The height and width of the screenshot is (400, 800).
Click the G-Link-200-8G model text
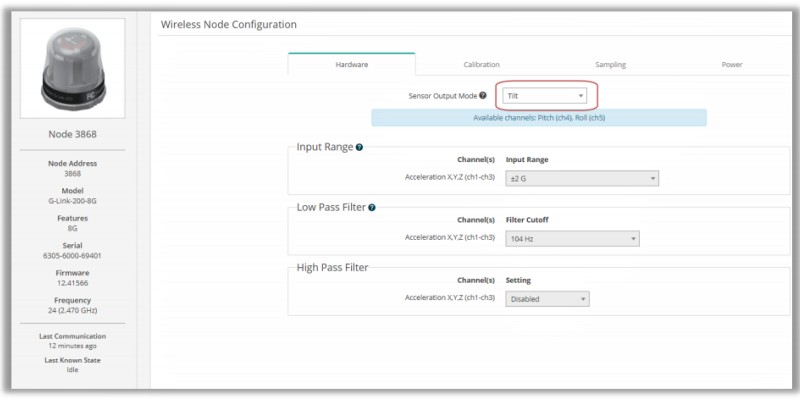tap(72, 201)
